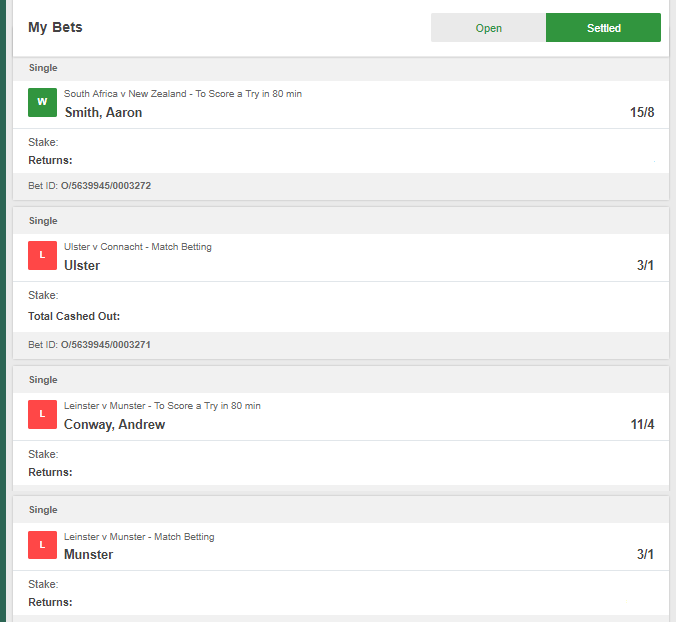Click the Smith, Aaron selection name

(x=103, y=113)
